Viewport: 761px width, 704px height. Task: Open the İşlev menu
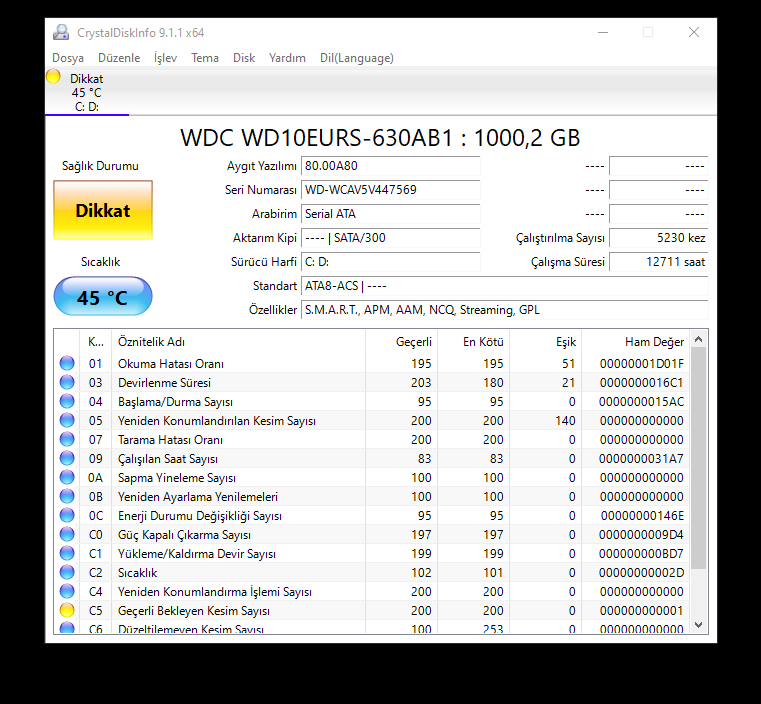[x=165, y=58]
